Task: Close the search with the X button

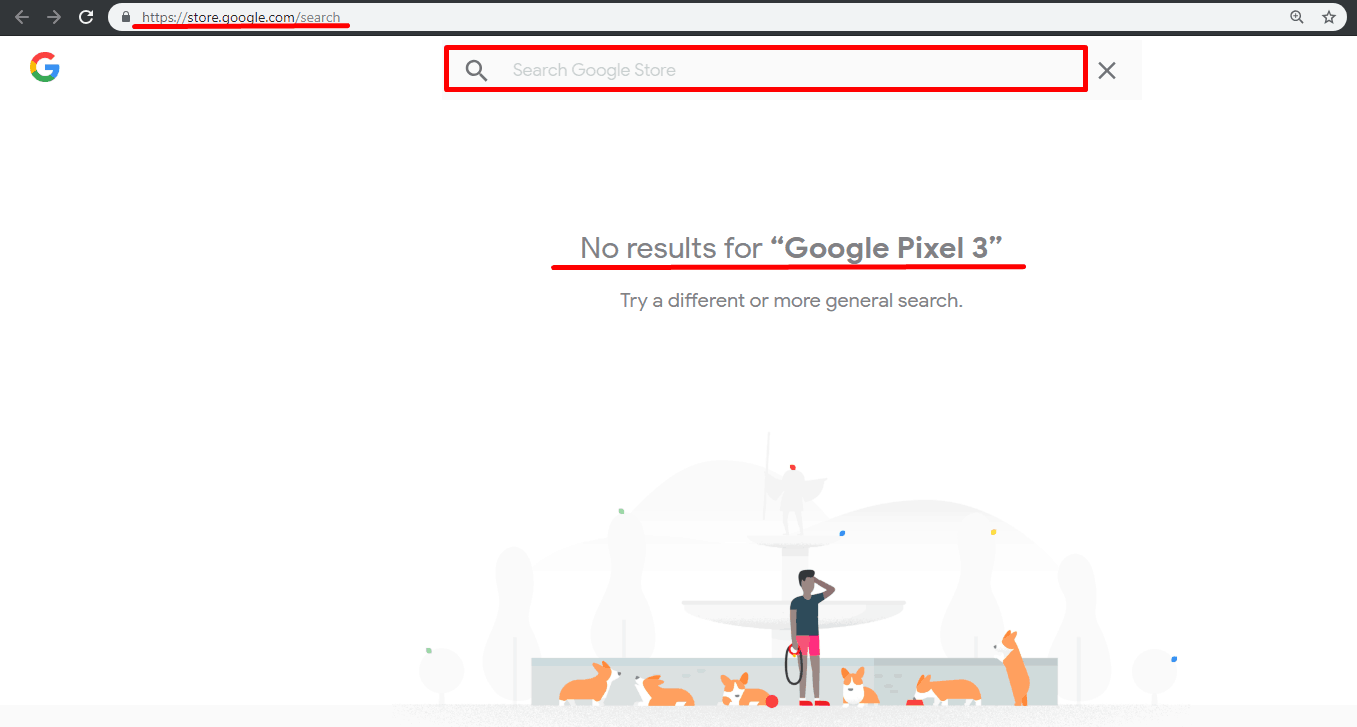Action: tap(1107, 70)
